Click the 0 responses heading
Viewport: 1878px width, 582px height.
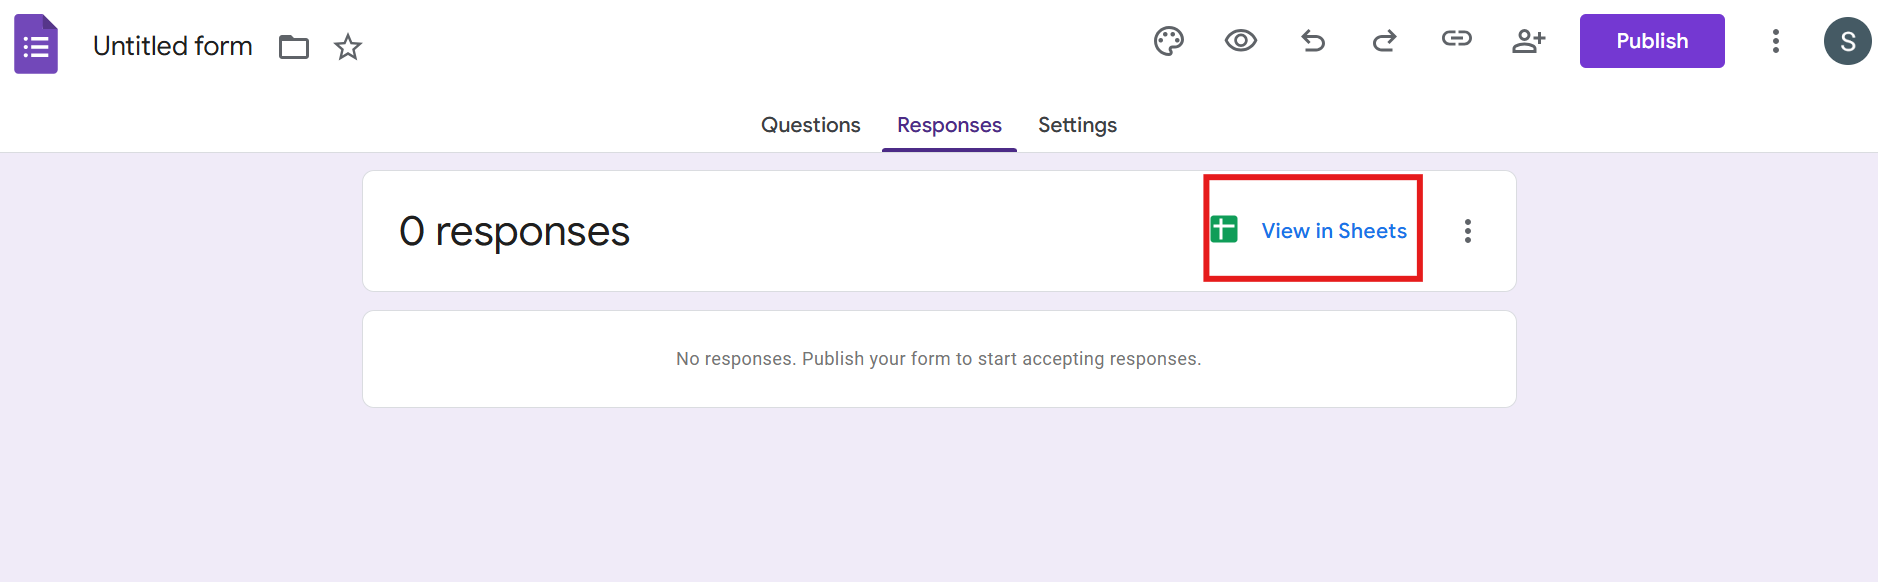click(514, 232)
